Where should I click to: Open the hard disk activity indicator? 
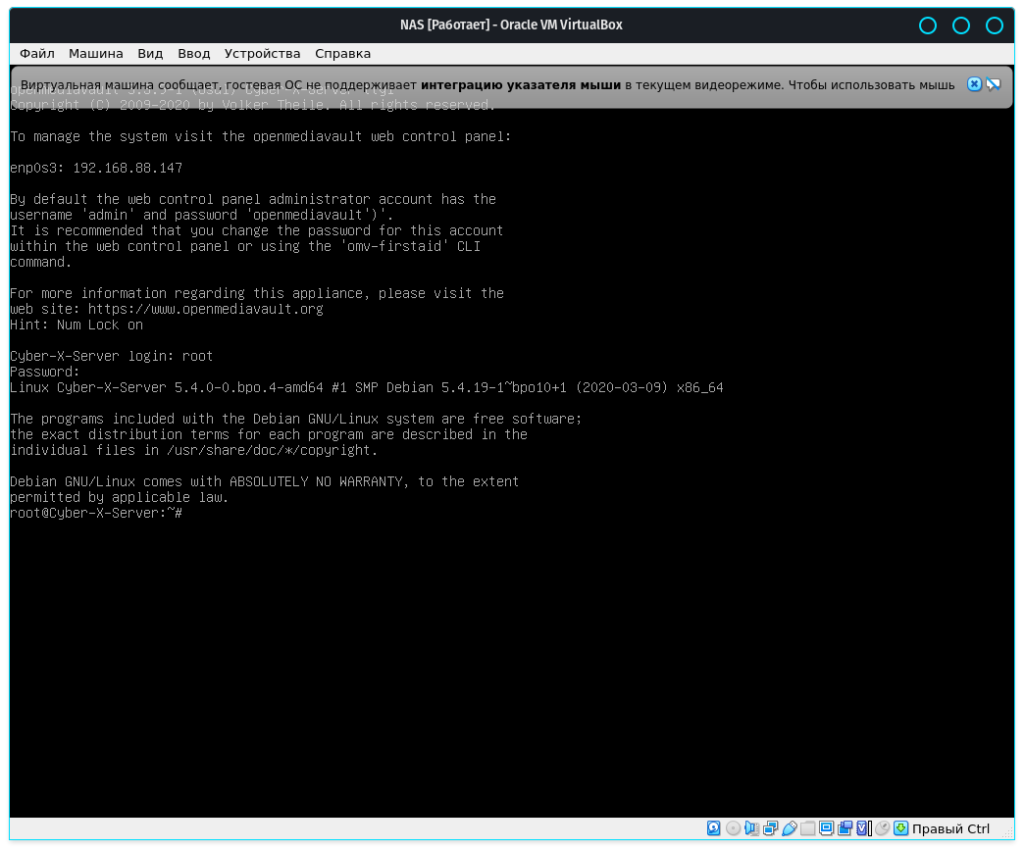click(714, 828)
